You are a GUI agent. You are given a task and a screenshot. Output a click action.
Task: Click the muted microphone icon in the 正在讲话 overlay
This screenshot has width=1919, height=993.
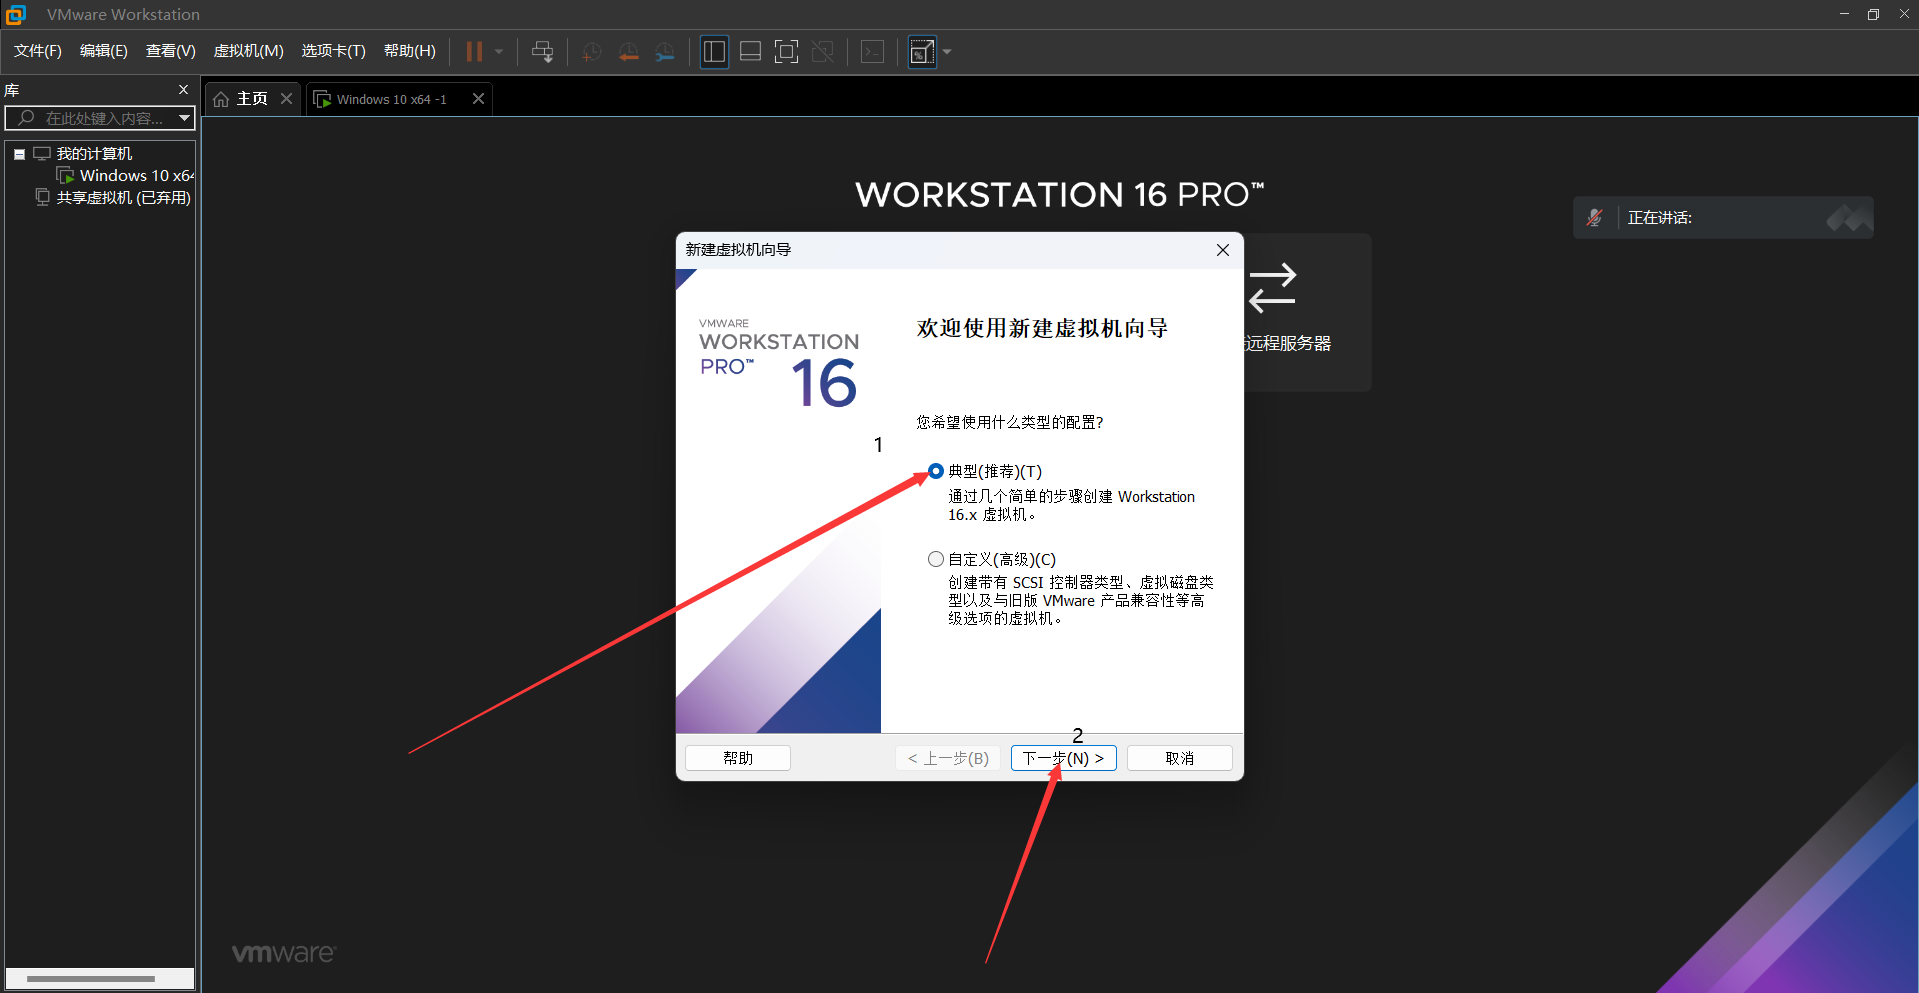click(x=1594, y=217)
